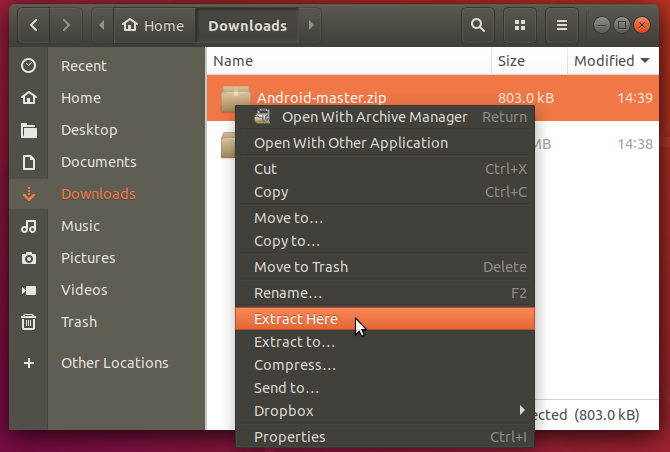Click the Pictures camera icon in sidebar

(29, 258)
